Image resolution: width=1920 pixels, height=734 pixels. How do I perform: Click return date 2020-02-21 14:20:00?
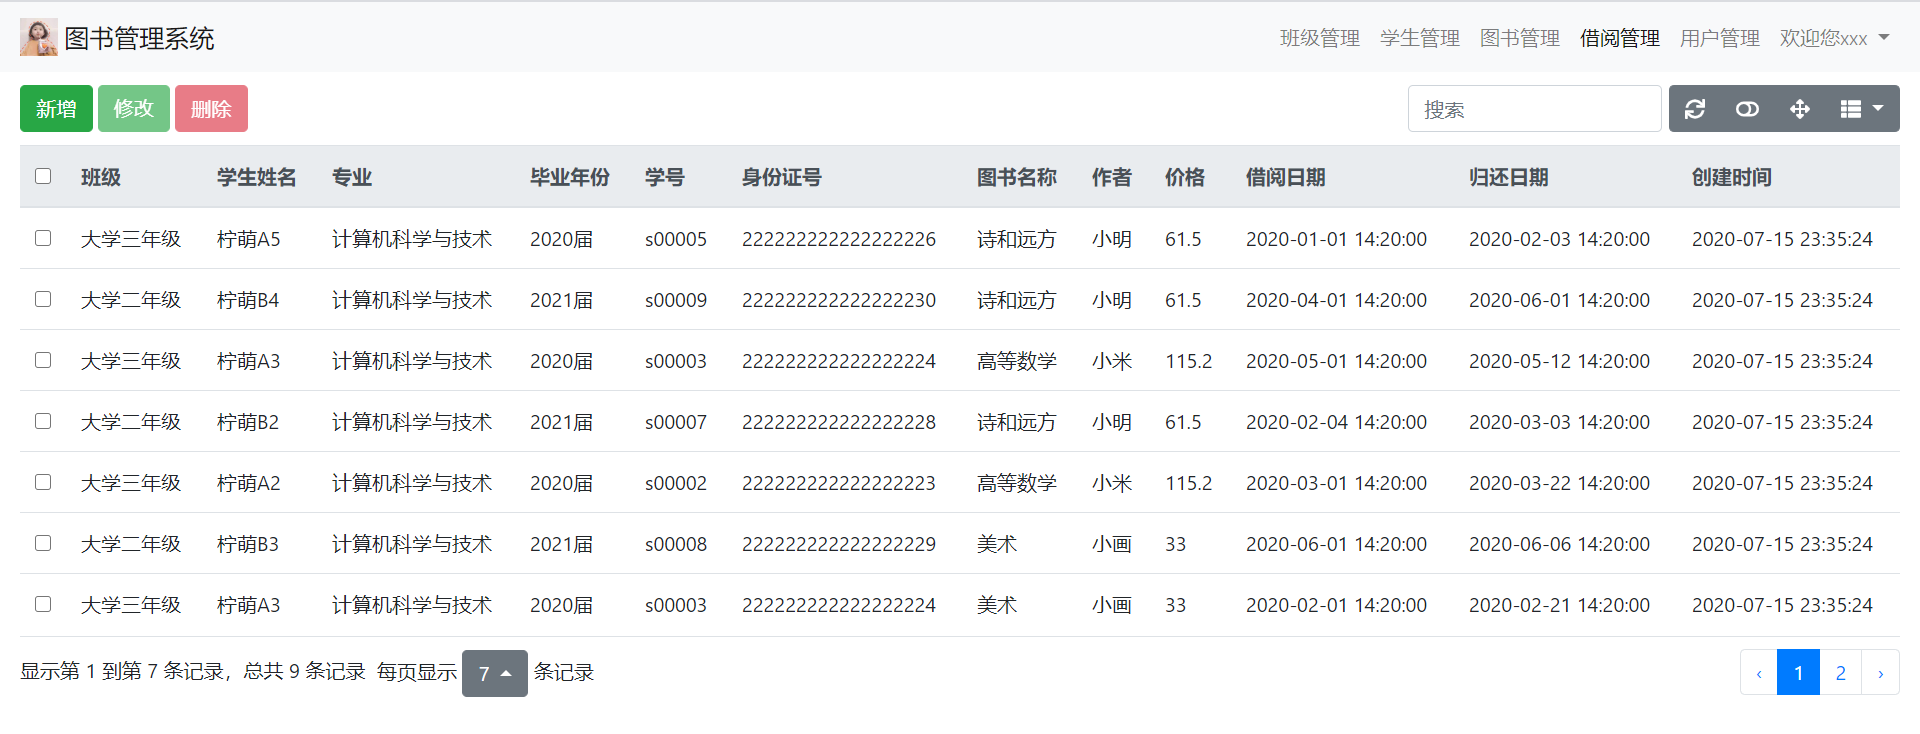click(x=1559, y=605)
